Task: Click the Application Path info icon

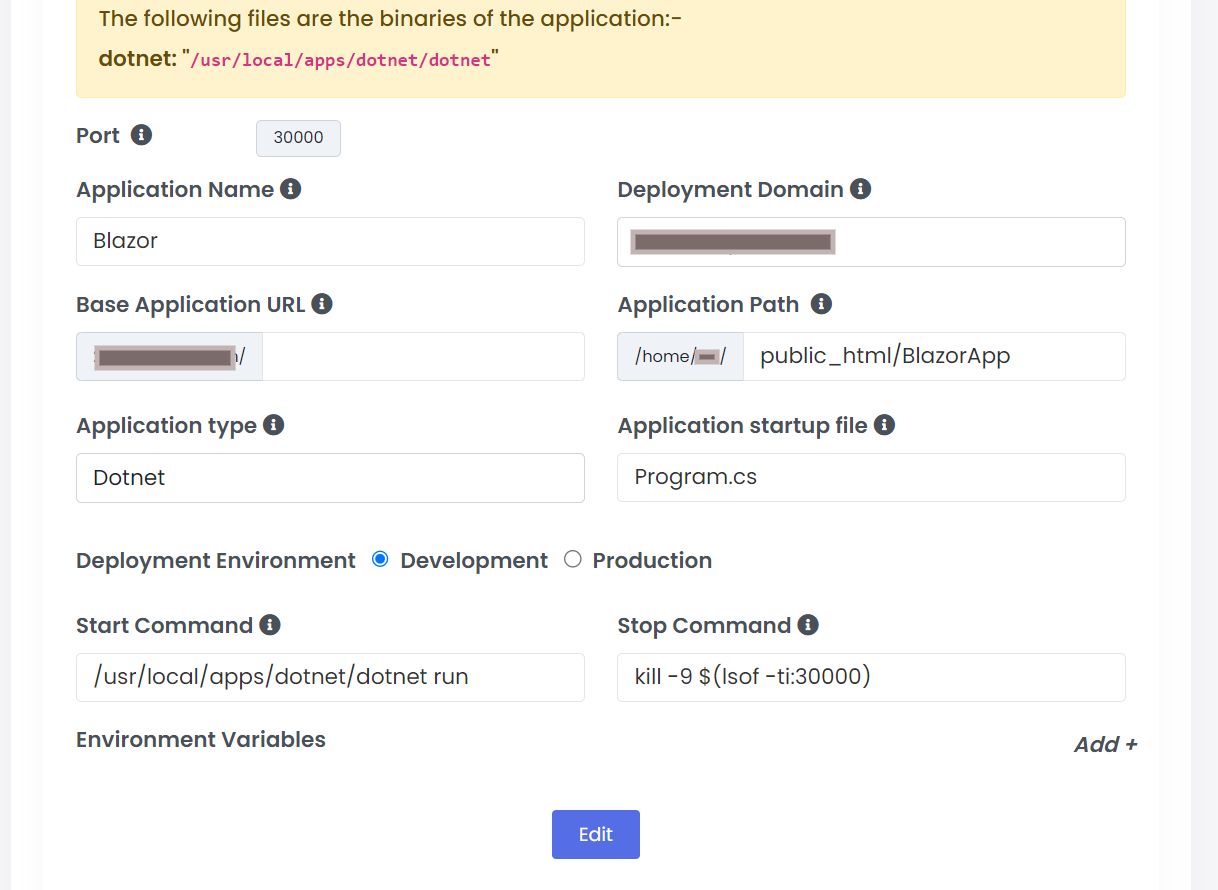Action: (x=821, y=304)
